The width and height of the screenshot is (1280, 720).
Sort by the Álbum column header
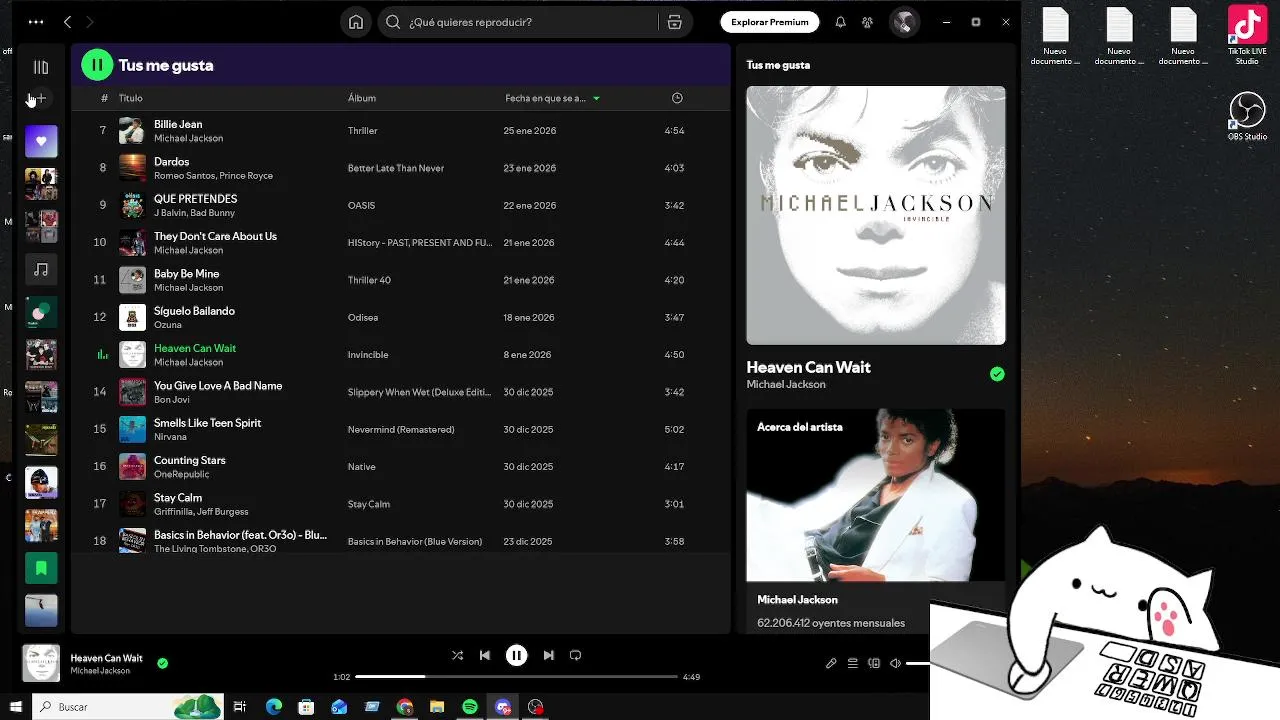pos(362,98)
